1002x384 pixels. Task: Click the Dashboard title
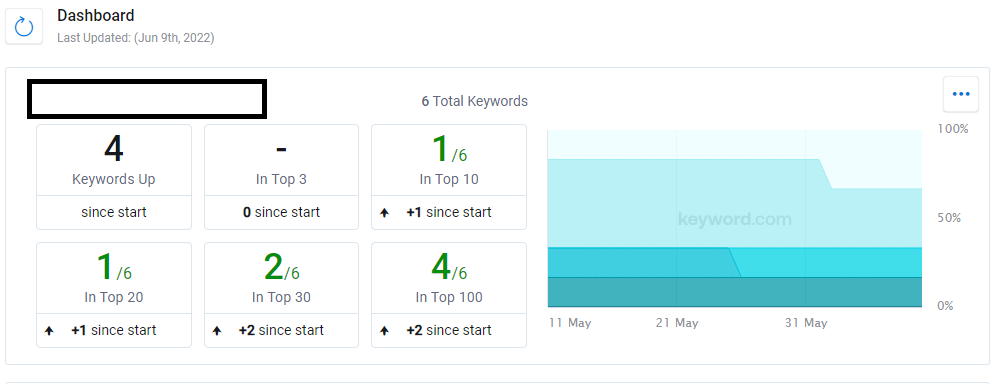click(96, 15)
